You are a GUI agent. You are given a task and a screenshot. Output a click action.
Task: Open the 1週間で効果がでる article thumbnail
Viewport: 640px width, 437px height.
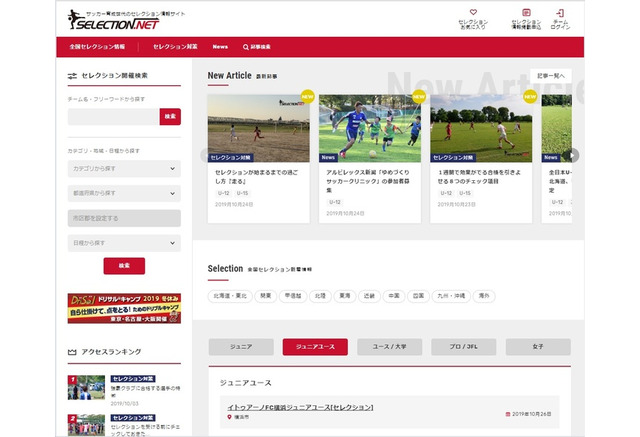click(x=481, y=129)
